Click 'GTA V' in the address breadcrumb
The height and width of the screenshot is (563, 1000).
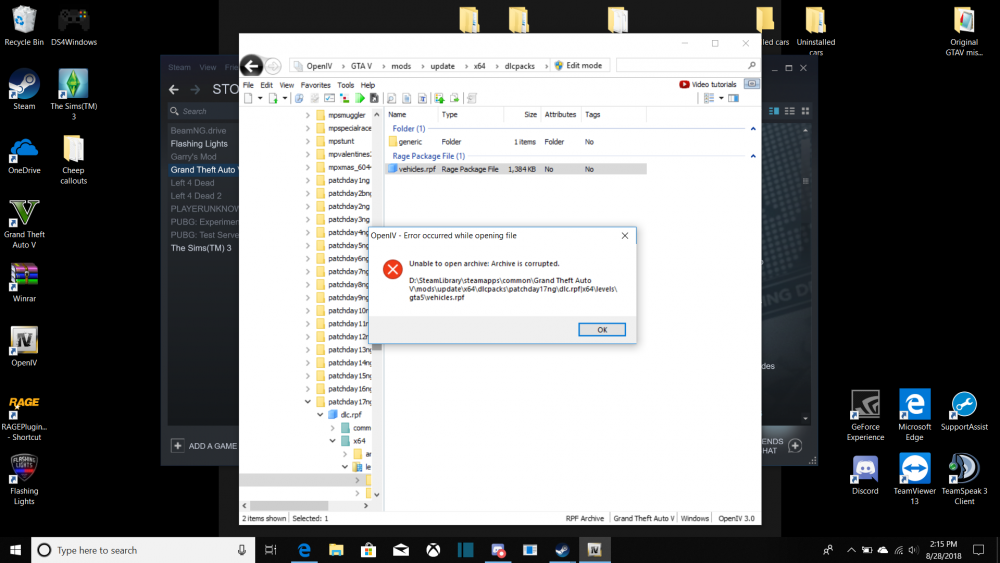tap(361, 66)
